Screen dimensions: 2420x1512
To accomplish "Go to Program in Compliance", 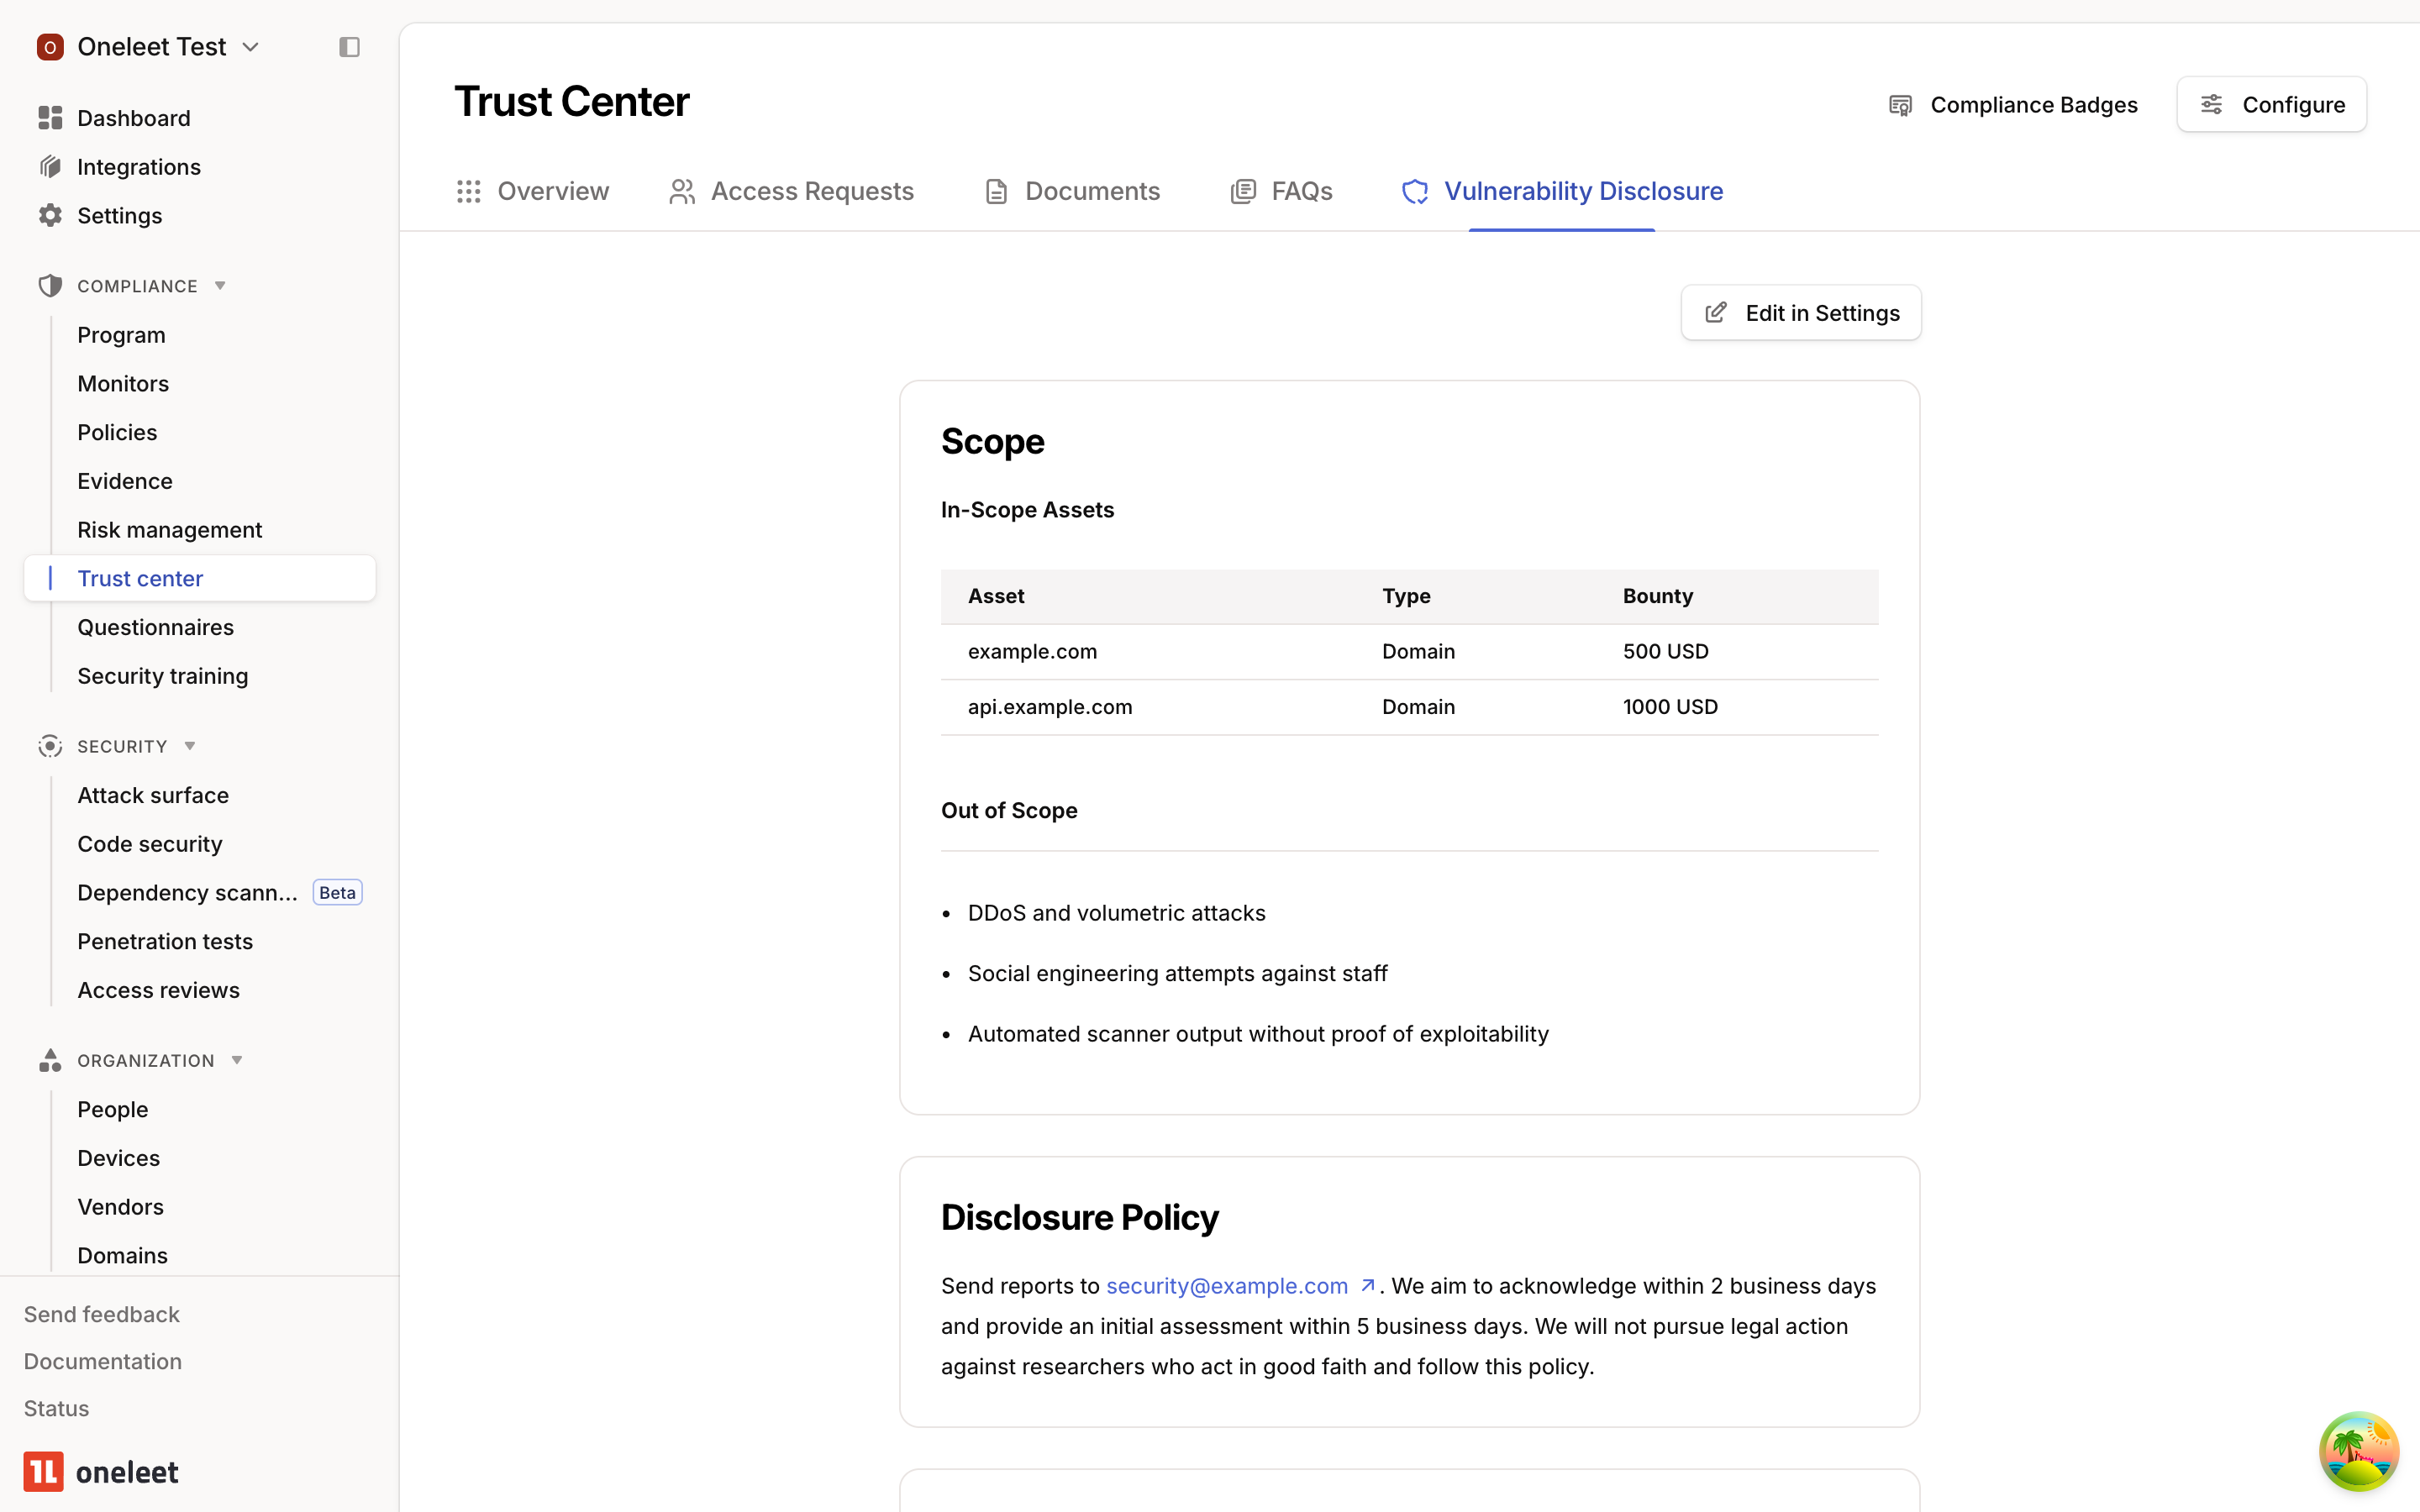I will pyautogui.click(x=121, y=335).
